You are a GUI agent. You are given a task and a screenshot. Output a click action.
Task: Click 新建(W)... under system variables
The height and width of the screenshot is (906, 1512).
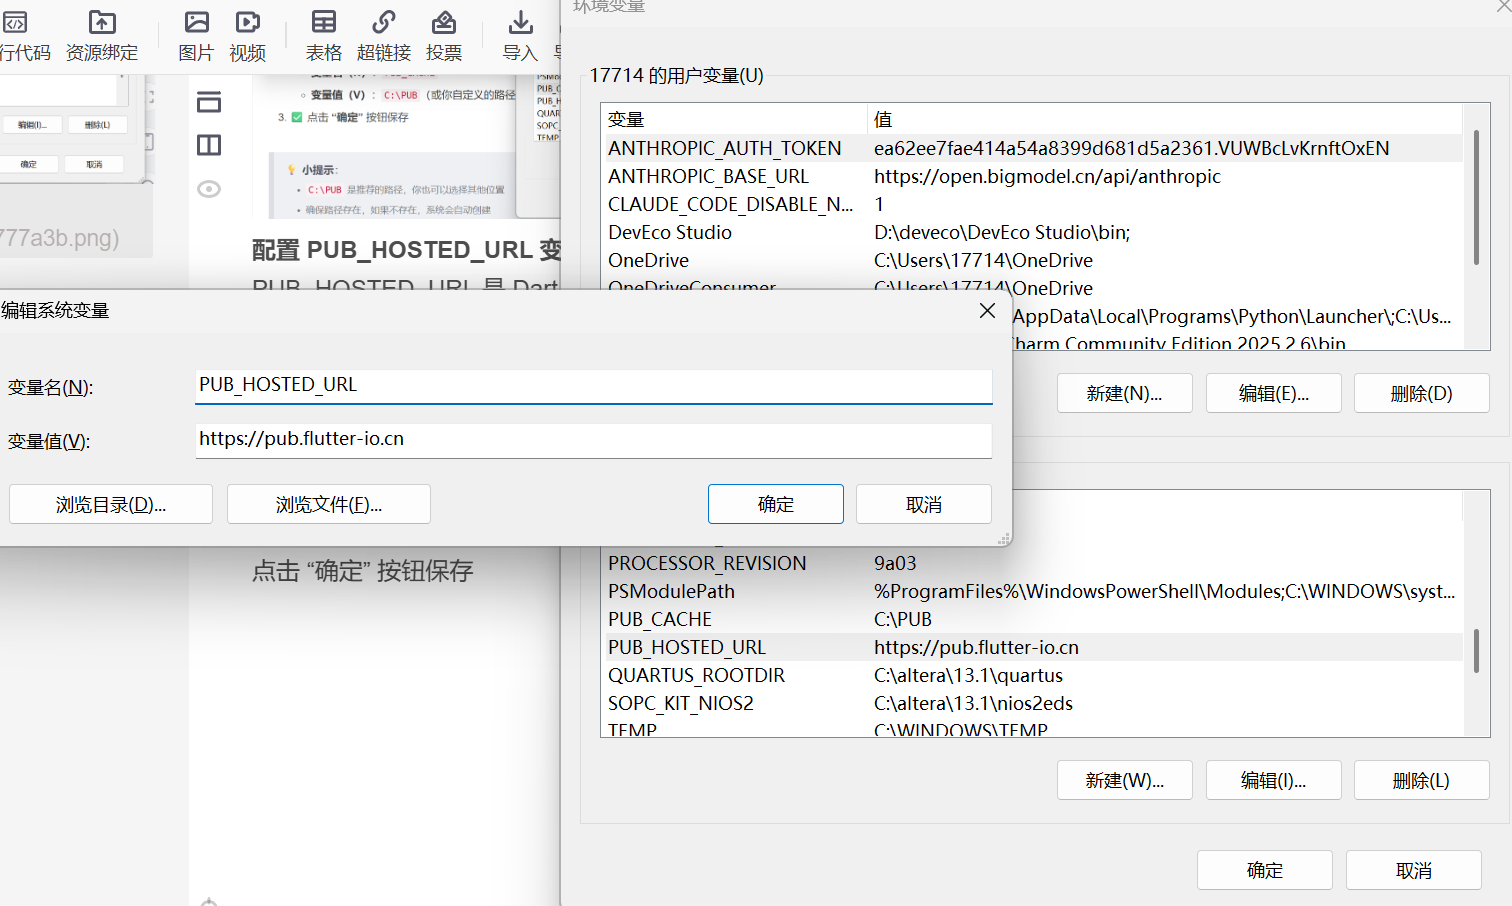click(1125, 780)
